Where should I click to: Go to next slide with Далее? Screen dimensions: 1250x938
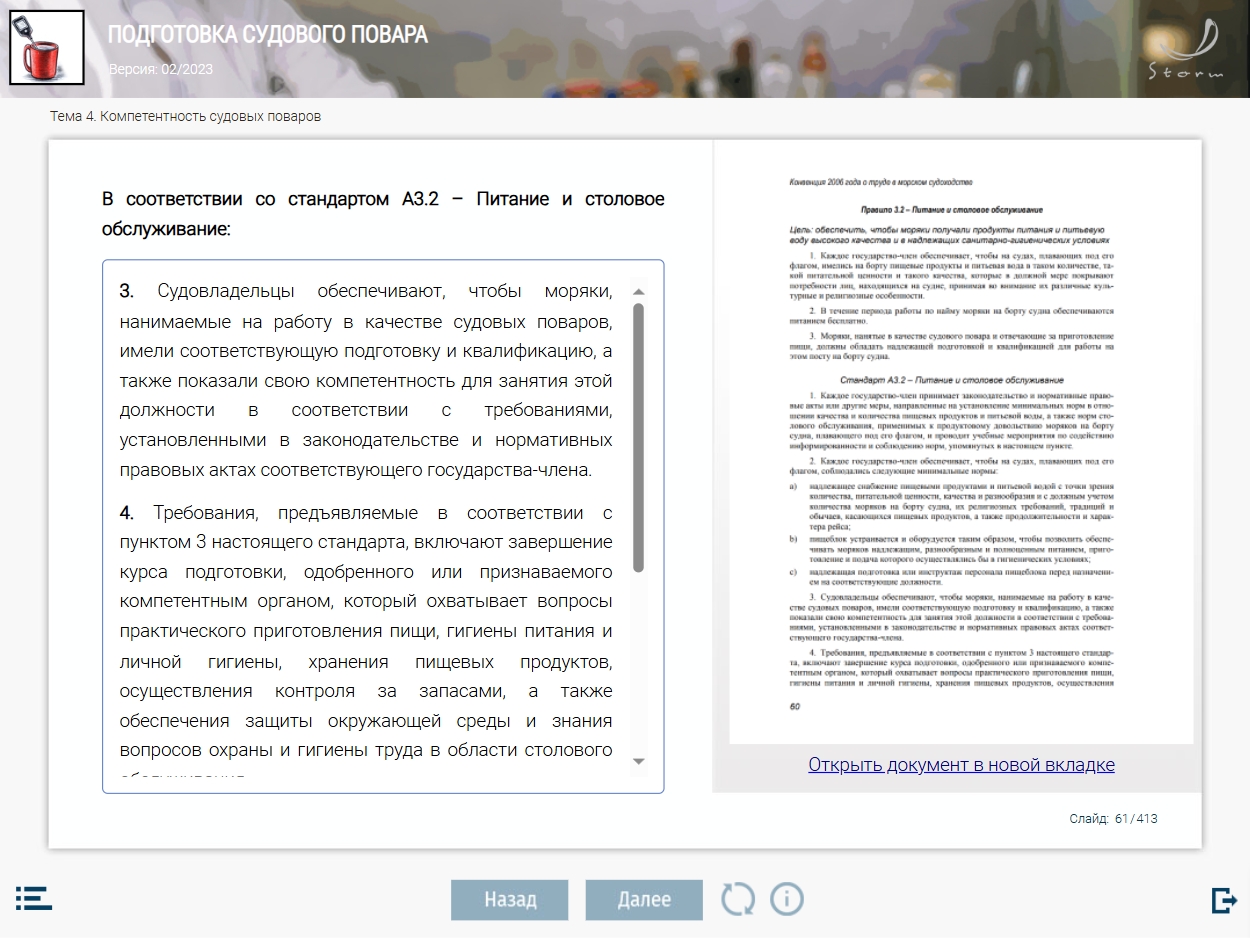(x=644, y=899)
